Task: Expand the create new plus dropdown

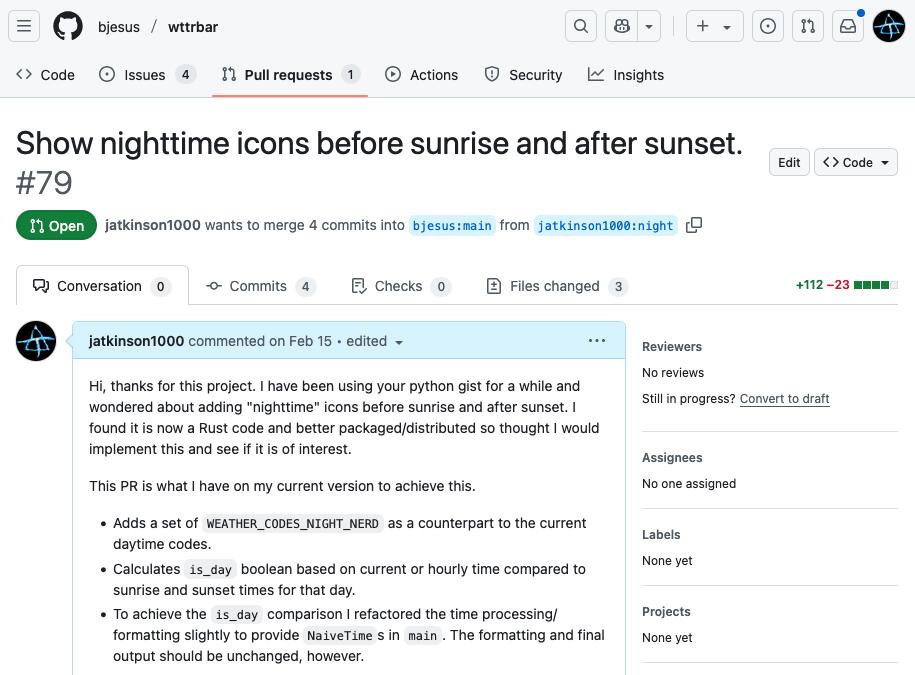Action: coord(714,27)
